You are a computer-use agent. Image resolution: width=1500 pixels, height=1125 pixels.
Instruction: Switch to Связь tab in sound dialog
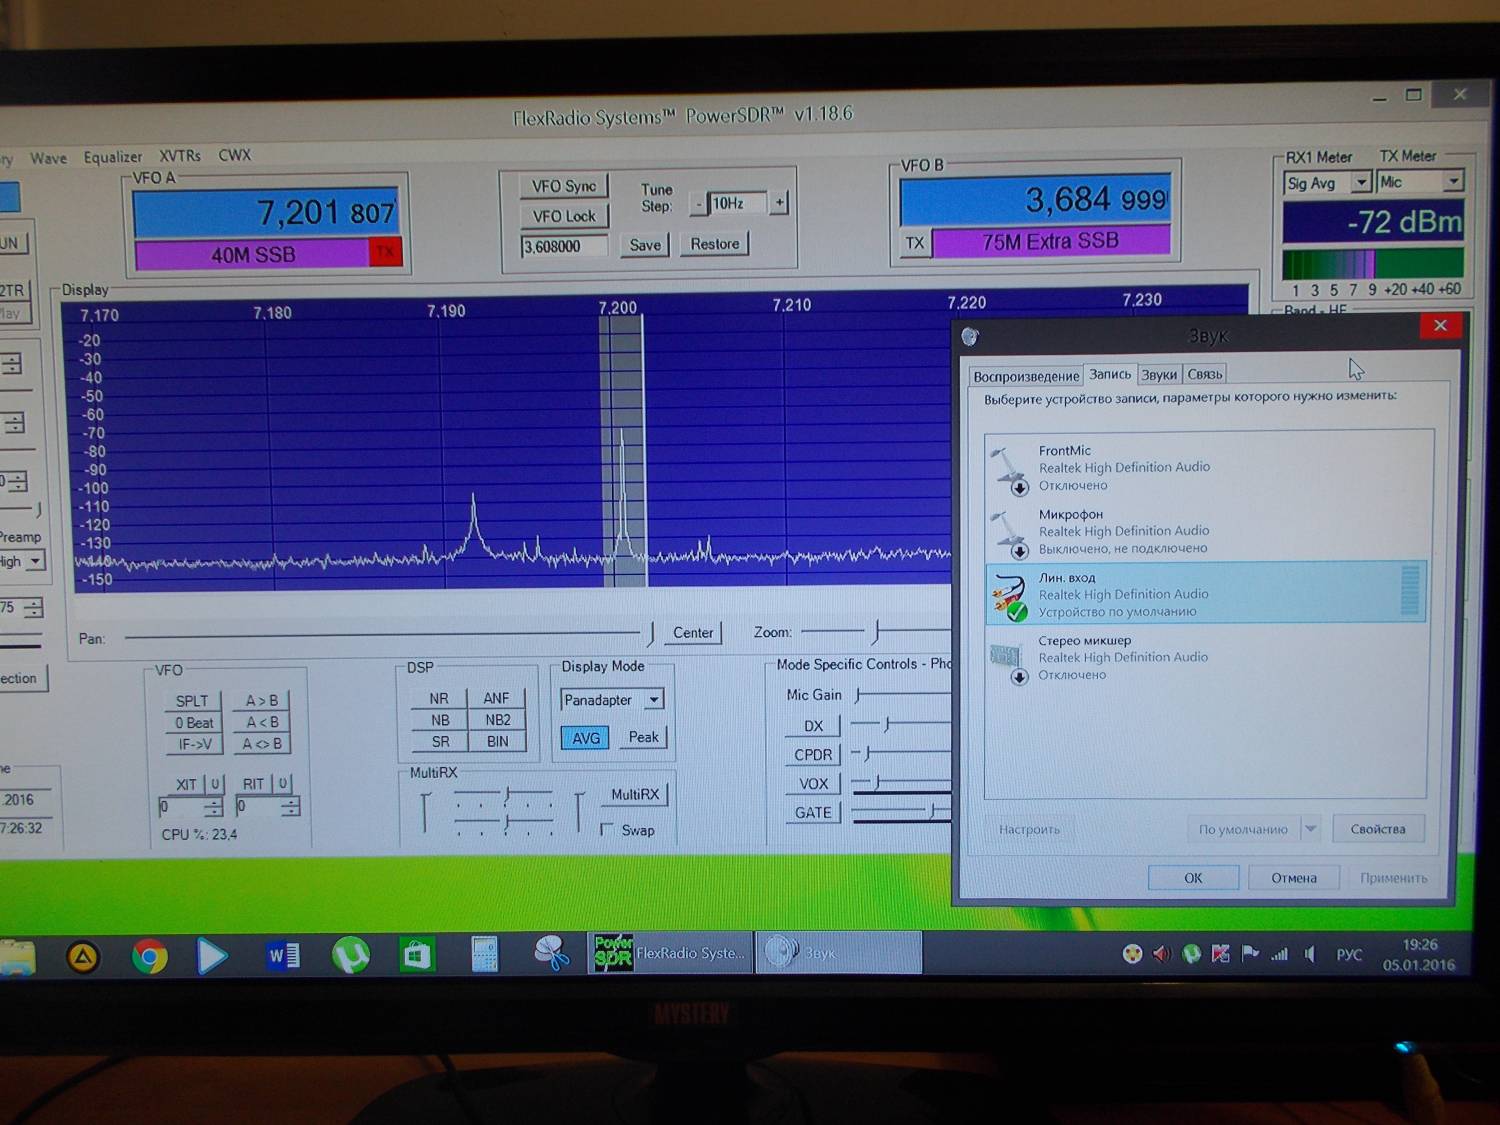click(1205, 374)
